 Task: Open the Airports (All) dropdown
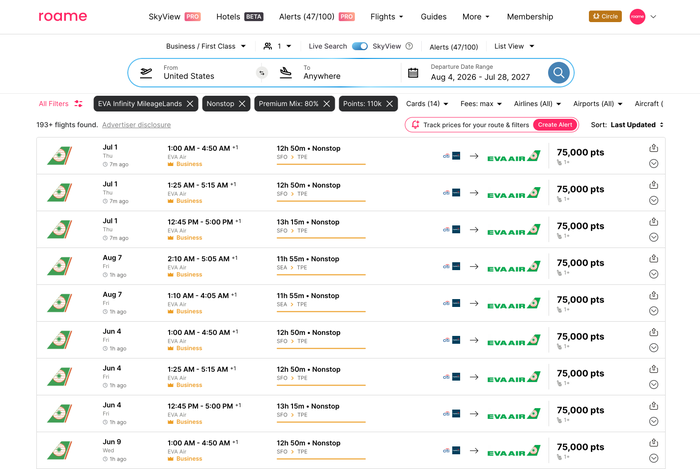tap(597, 104)
